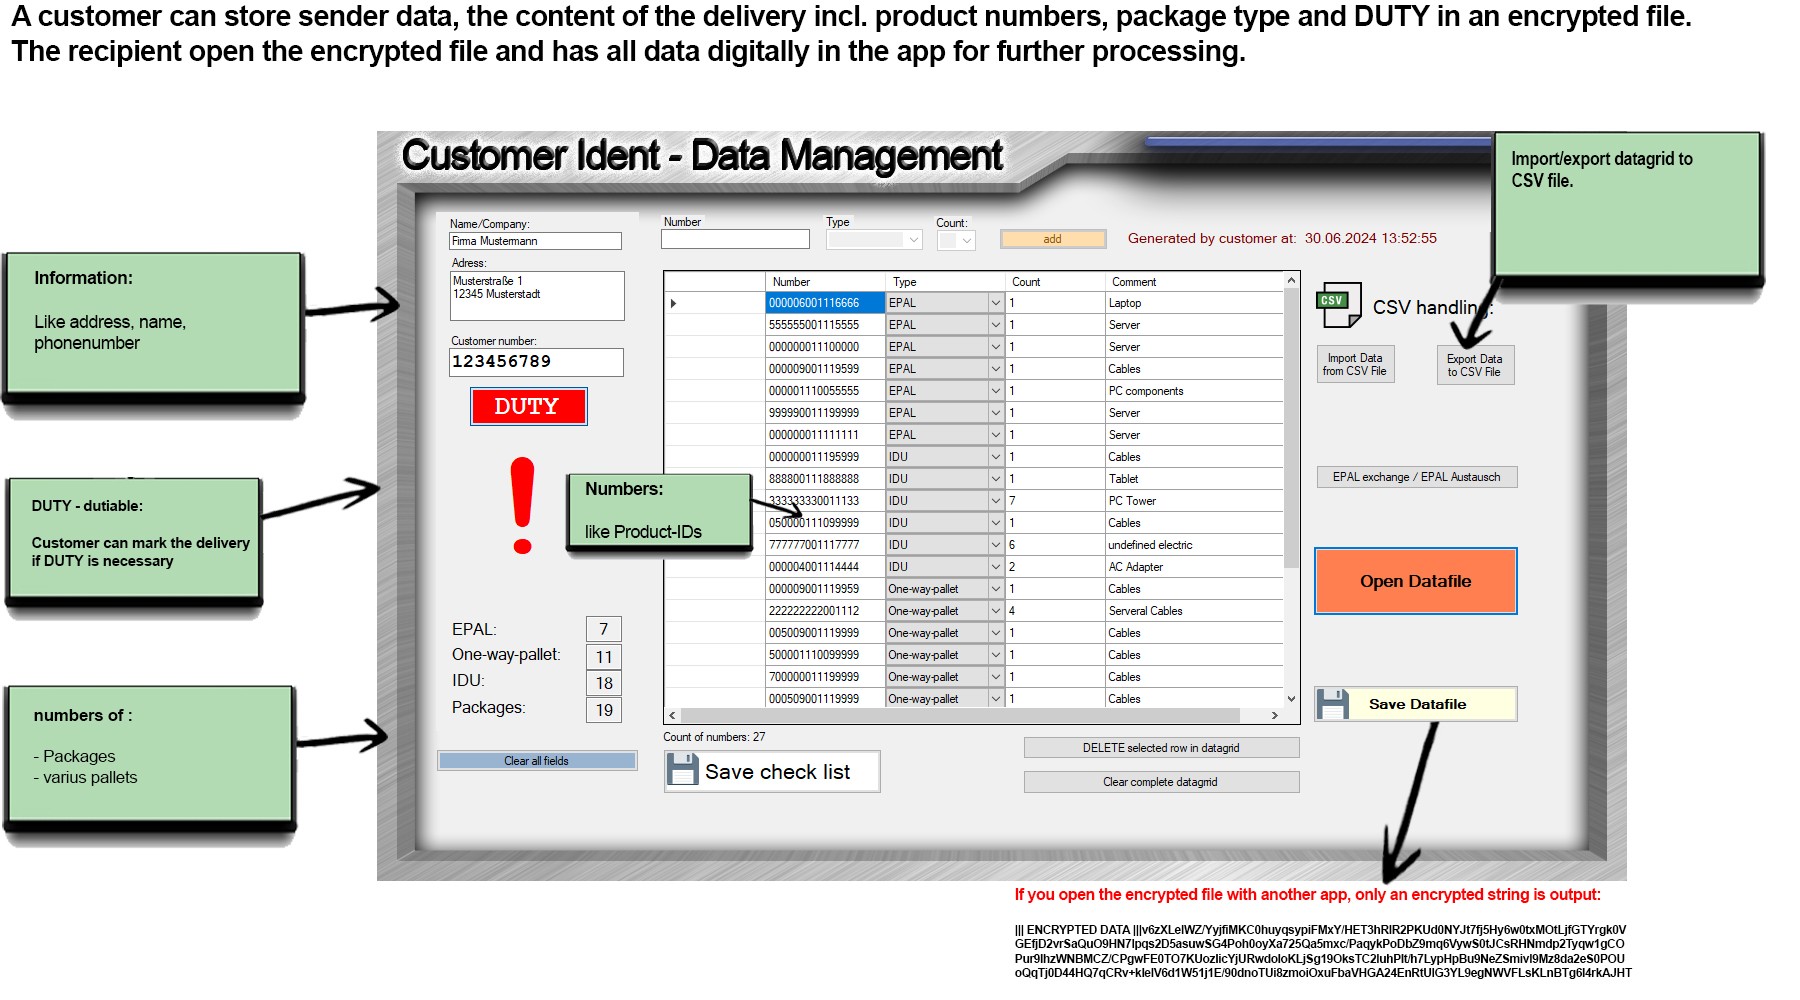The width and height of the screenshot is (1800, 1000).
Task: Click the Number input field
Action: [735, 239]
